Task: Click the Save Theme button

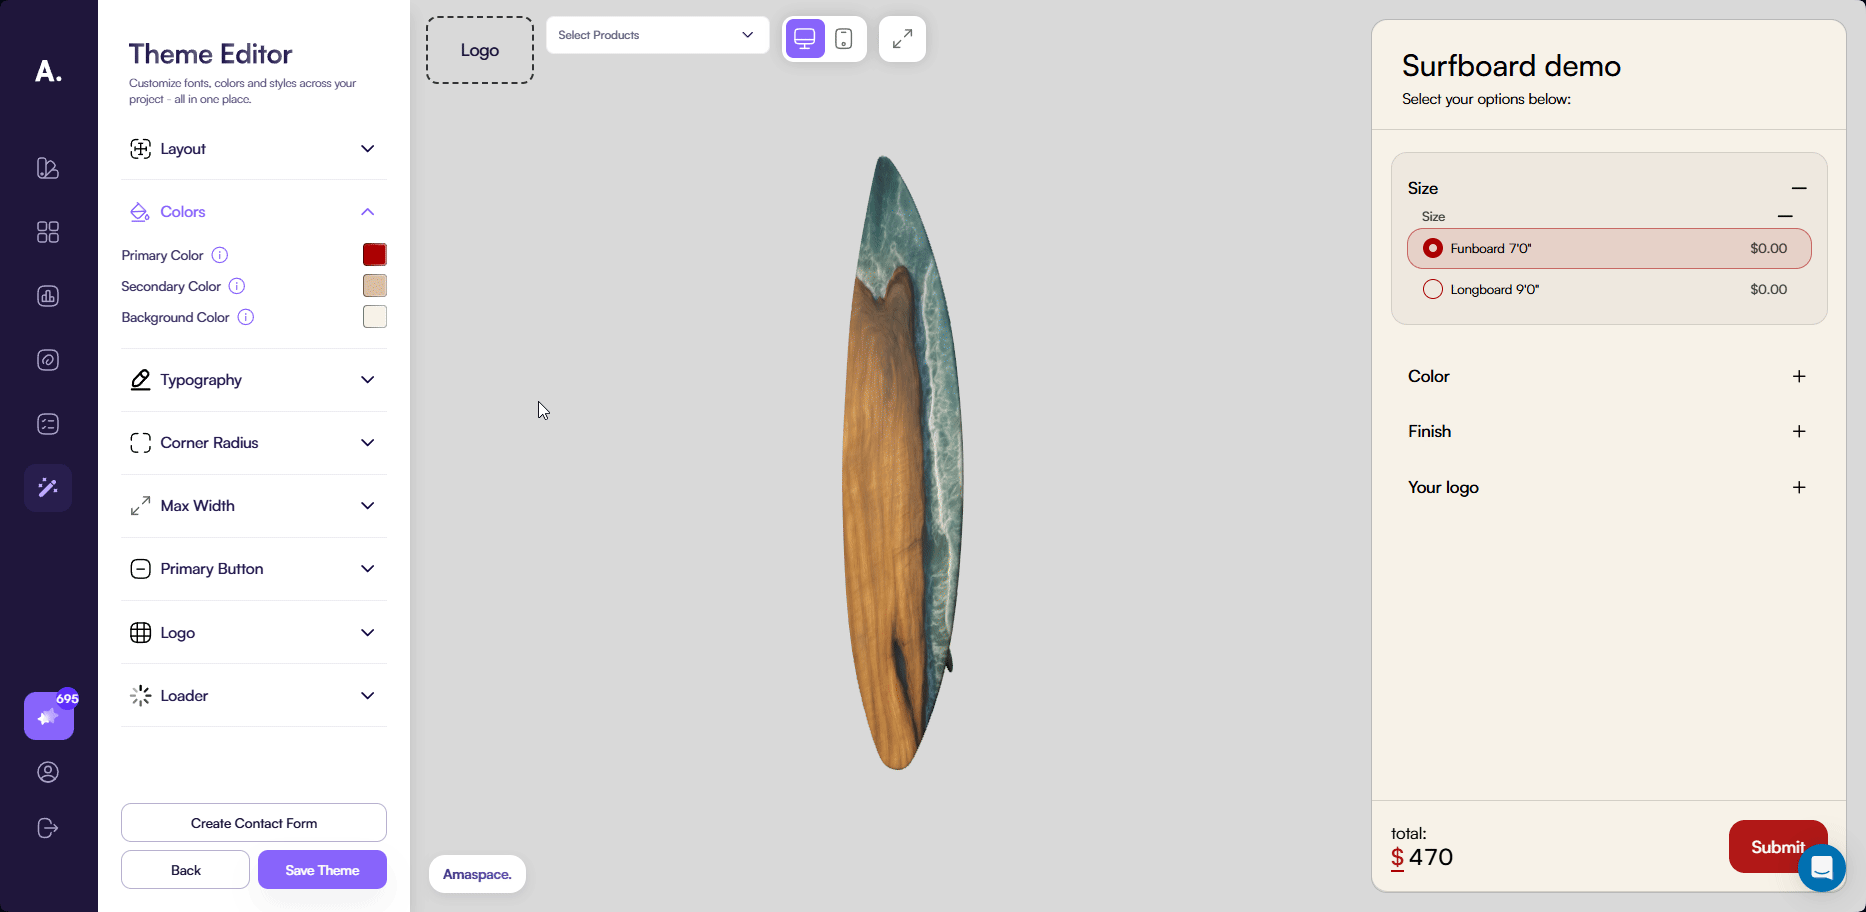Action: click(x=322, y=870)
